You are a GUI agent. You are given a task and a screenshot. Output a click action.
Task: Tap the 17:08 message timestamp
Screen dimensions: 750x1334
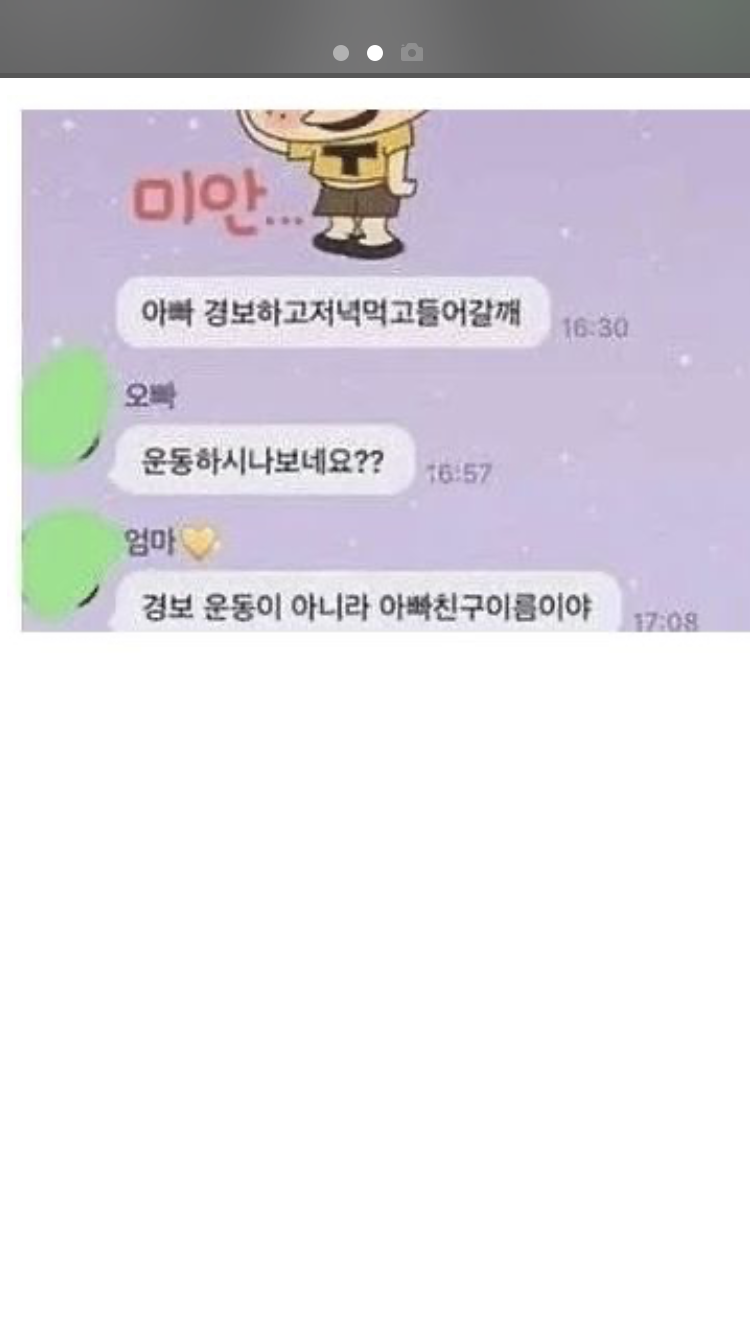coord(666,621)
